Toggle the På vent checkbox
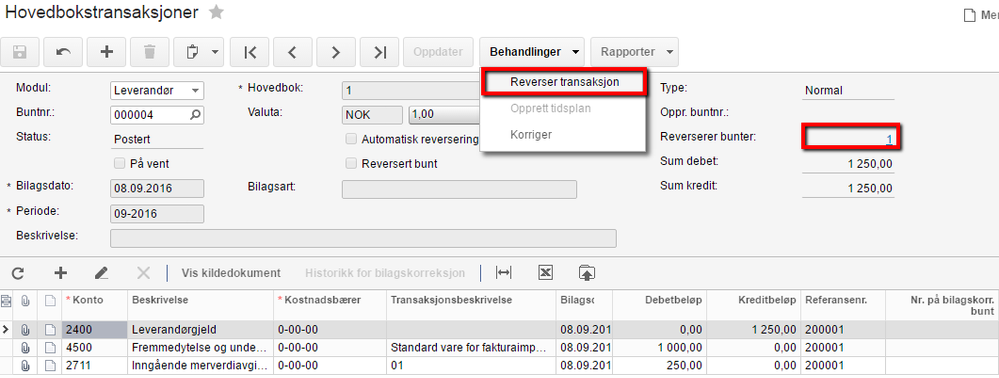This screenshot has height=378, width=999. 119,163
